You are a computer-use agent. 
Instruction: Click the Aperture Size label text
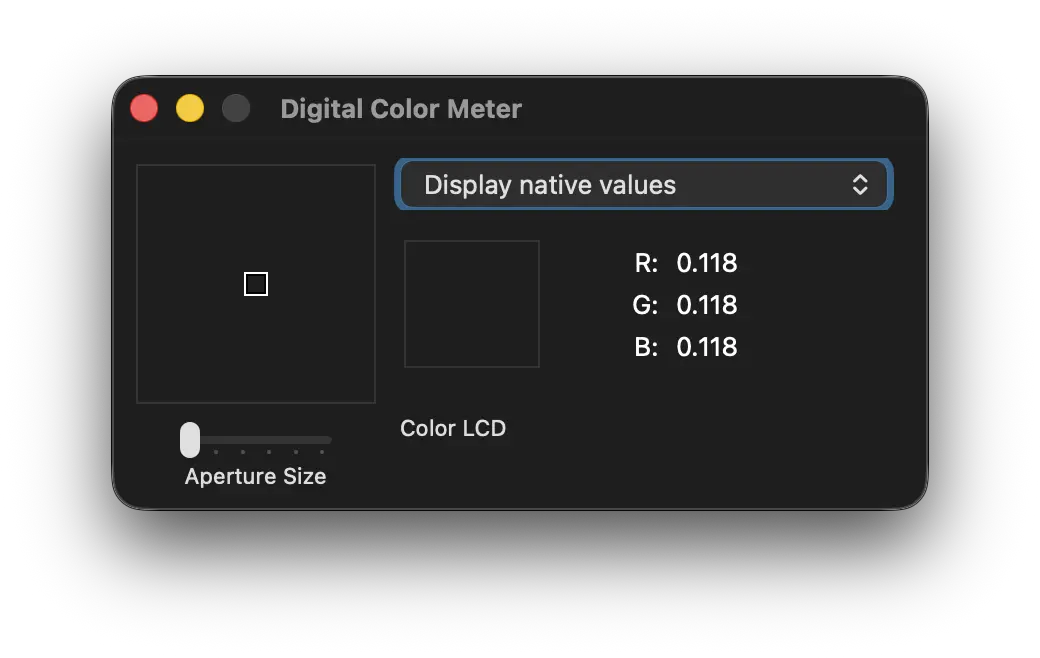pyautogui.click(x=255, y=476)
